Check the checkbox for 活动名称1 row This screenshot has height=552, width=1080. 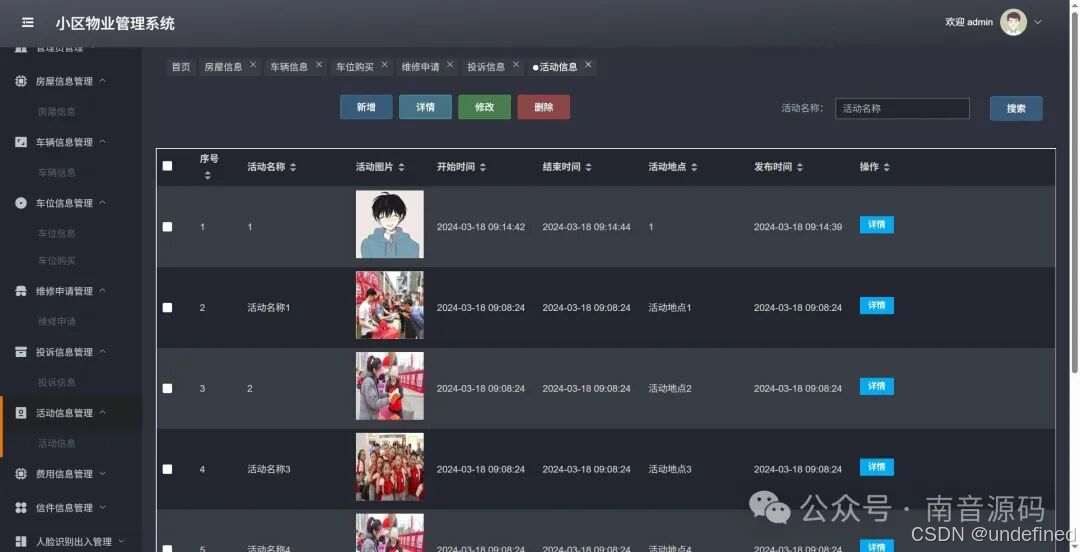(x=167, y=307)
